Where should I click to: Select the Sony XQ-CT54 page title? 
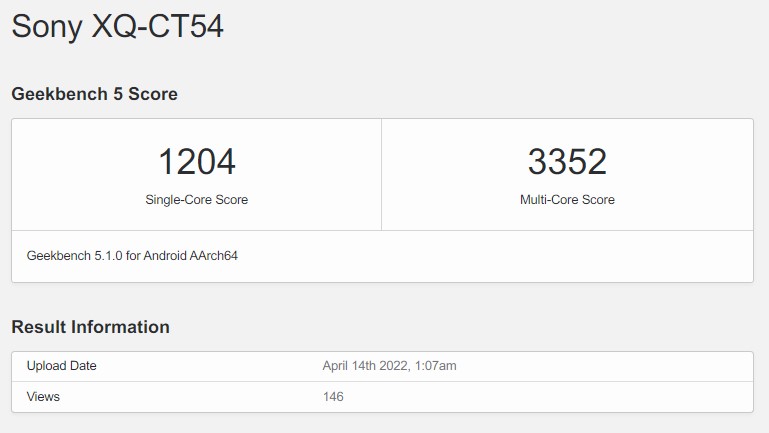pyautogui.click(x=118, y=27)
